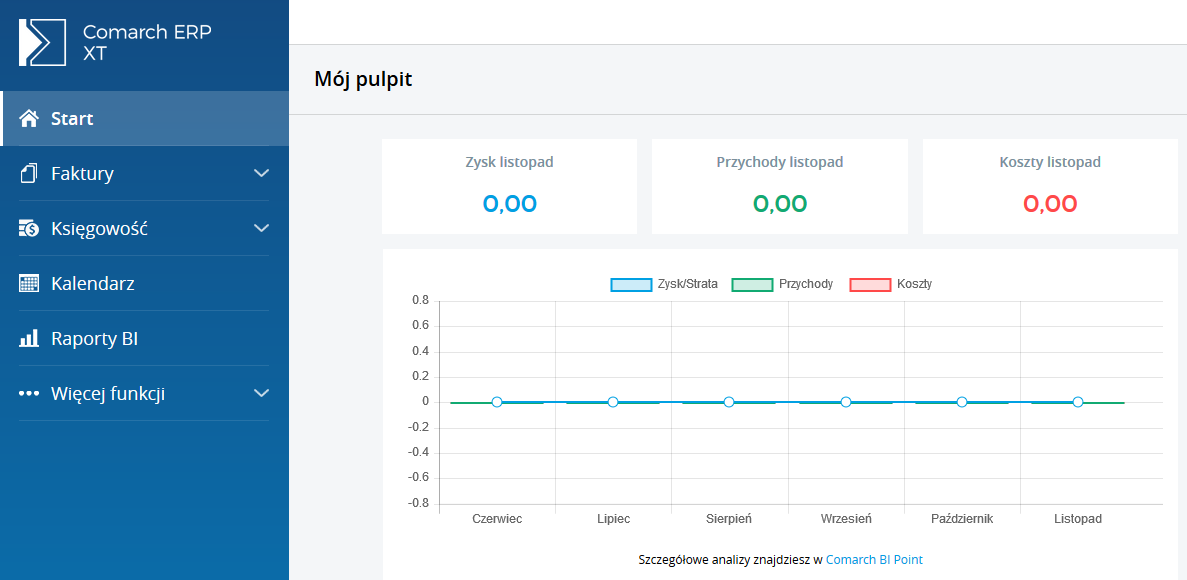Click the calendar grid icon for Kalendarz
Viewport: 1187px width, 580px height.
tap(29, 284)
